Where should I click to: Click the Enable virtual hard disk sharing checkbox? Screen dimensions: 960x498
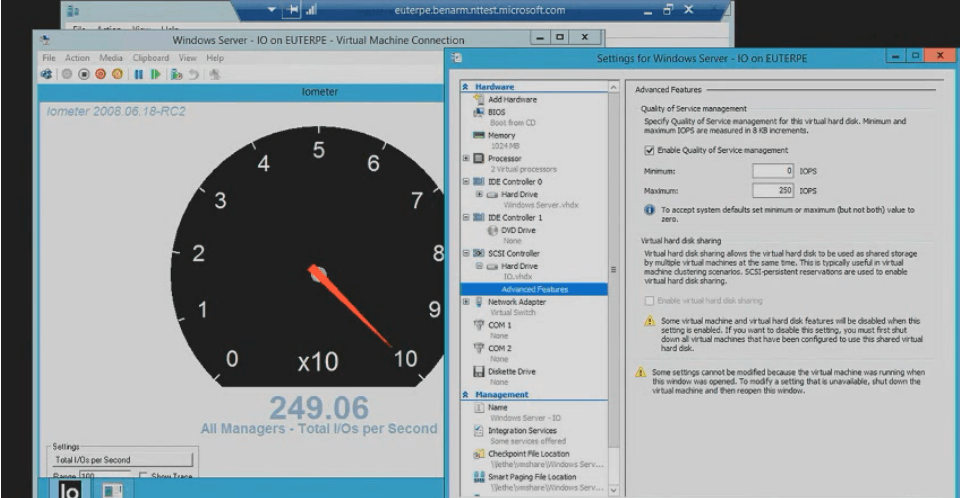649,301
